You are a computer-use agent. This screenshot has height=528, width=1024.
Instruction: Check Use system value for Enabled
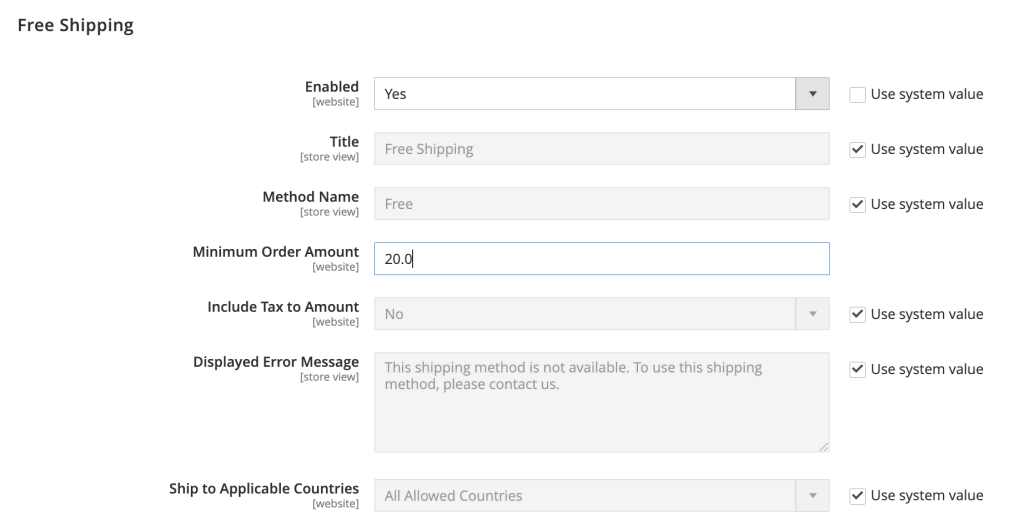pyautogui.click(x=857, y=94)
